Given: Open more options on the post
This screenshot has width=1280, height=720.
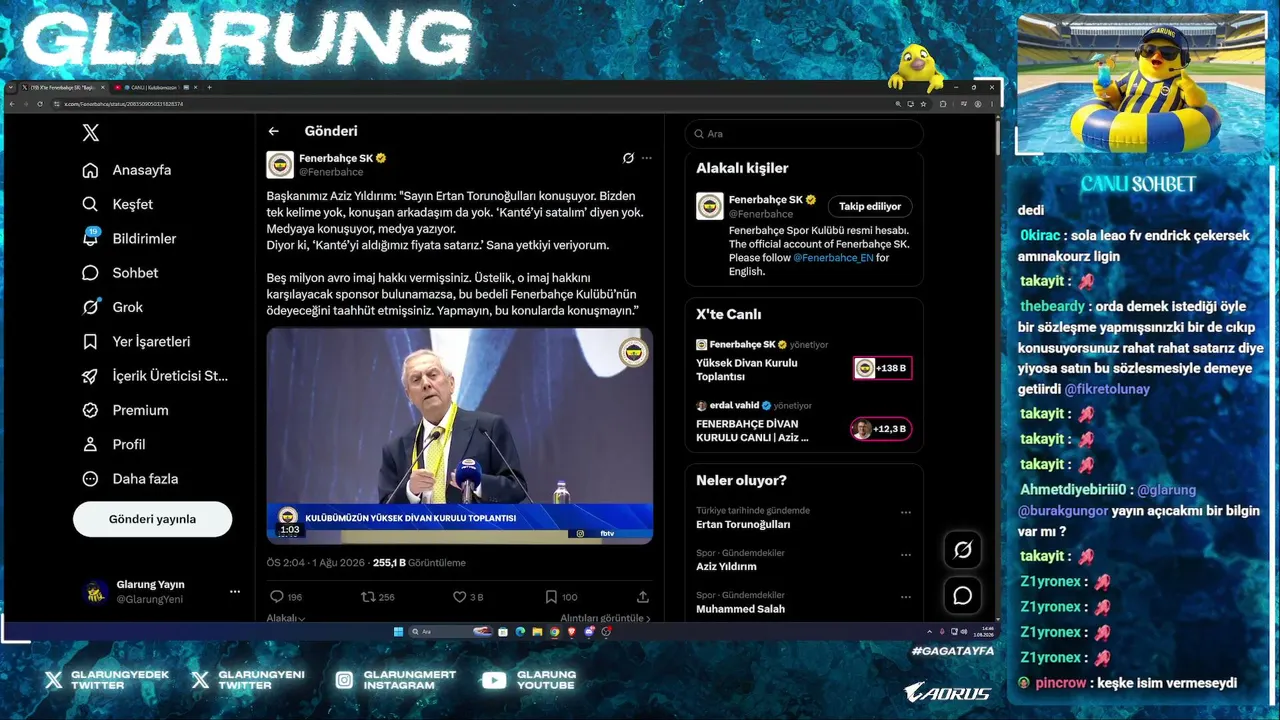Looking at the screenshot, I should point(646,158).
